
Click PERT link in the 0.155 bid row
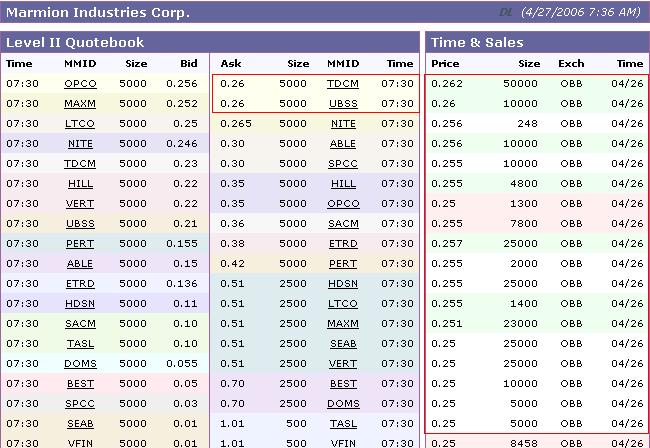click(x=80, y=244)
